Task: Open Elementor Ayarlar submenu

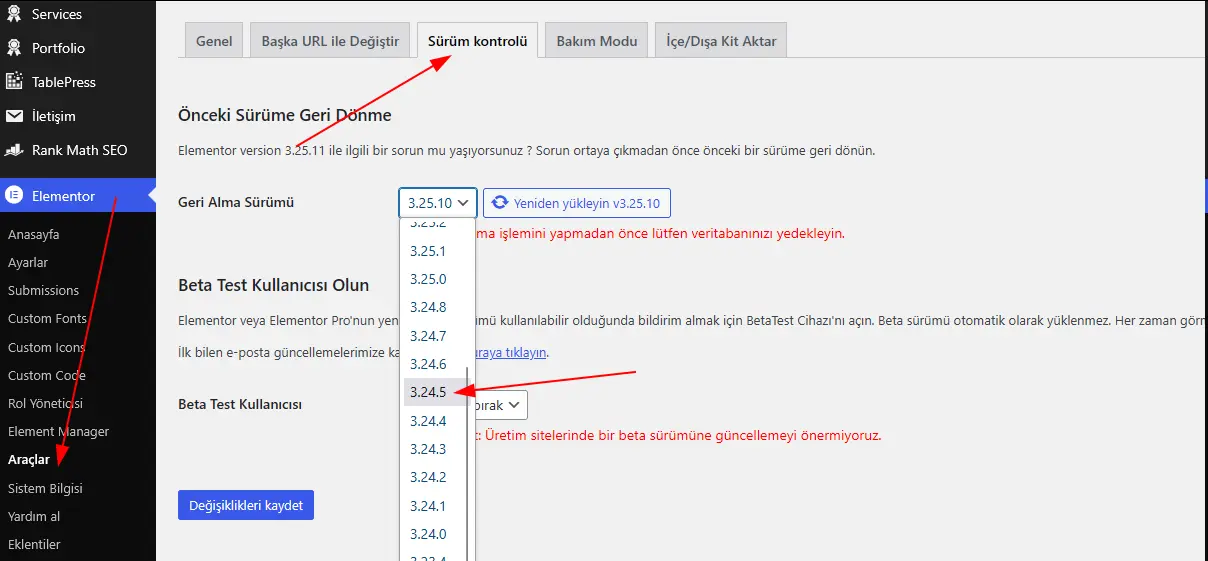Action: [x=28, y=263]
